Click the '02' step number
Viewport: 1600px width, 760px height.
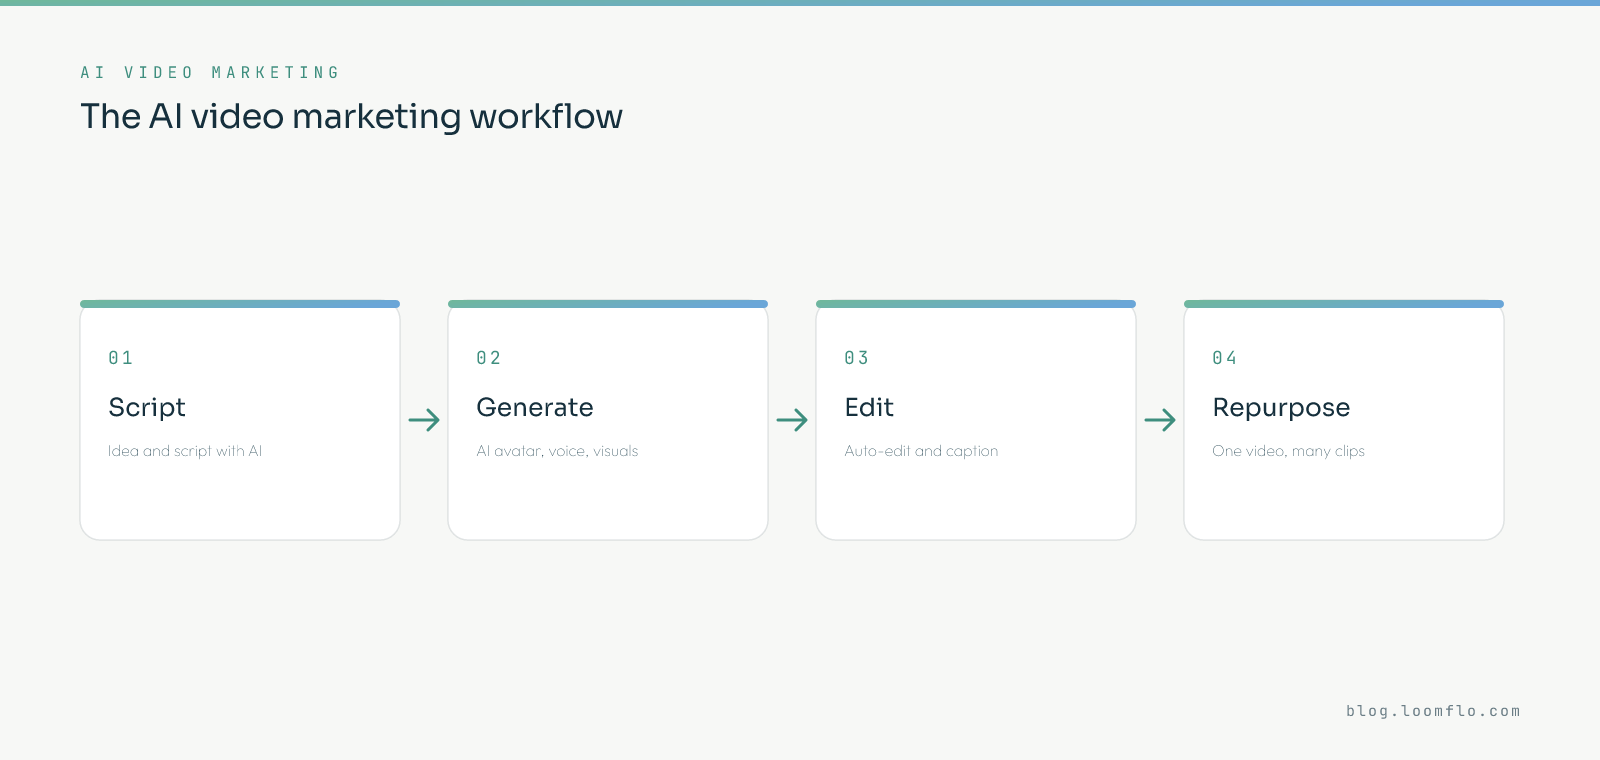click(489, 358)
